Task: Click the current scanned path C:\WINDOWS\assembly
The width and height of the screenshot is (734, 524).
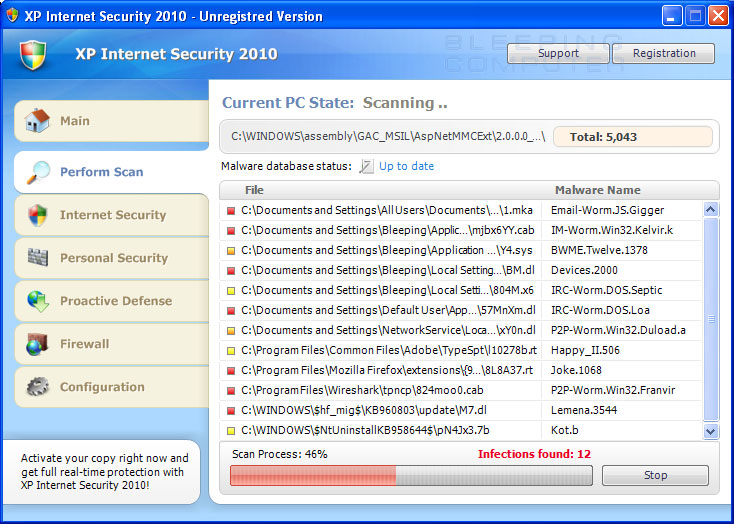Action: [x=388, y=137]
